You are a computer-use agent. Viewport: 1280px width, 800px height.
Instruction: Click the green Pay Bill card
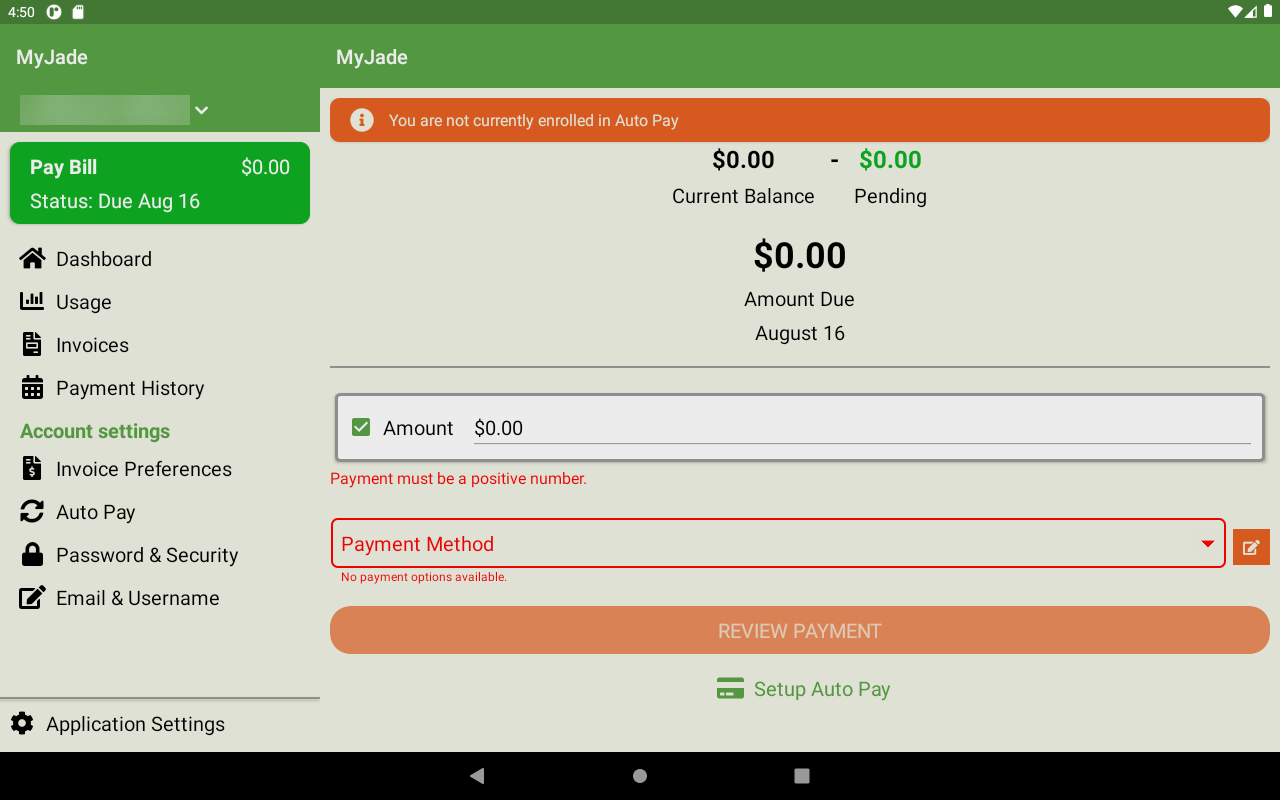click(160, 183)
